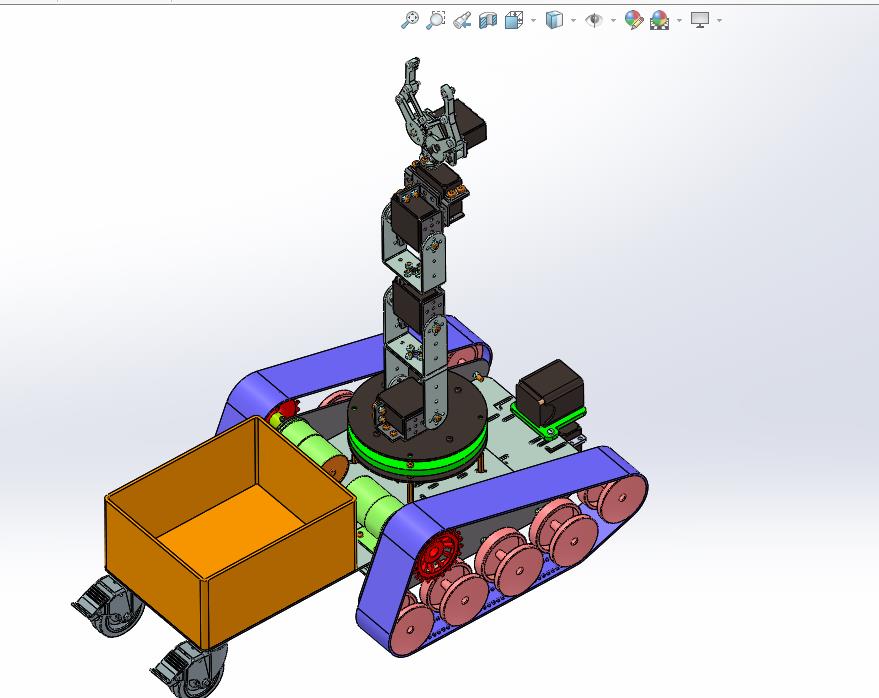Expand the View Settings dropdown arrow
Viewport: 879px width, 698px height.
(719, 21)
